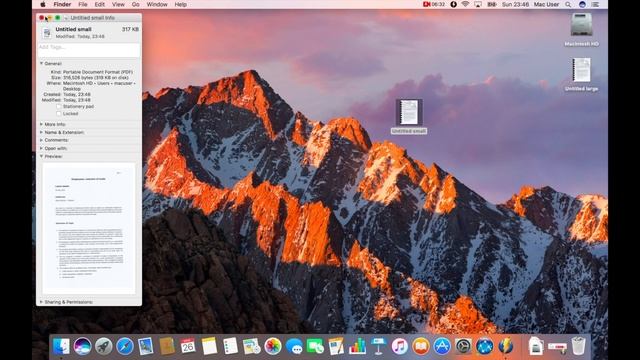This screenshot has height=360, width=640.
Task: Click the Untitled small title in info header
Action: [x=73, y=29]
